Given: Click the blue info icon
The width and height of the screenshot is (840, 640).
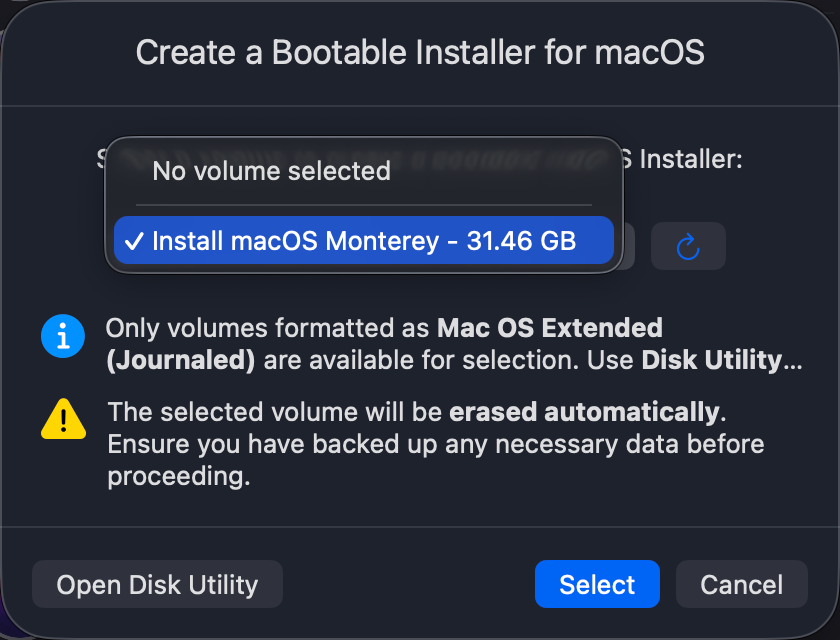Looking at the screenshot, I should [x=62, y=336].
